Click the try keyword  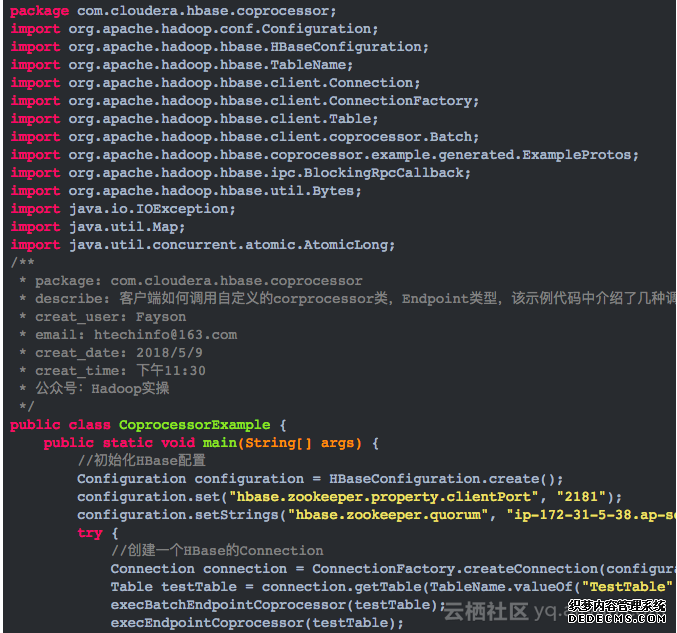[90, 533]
